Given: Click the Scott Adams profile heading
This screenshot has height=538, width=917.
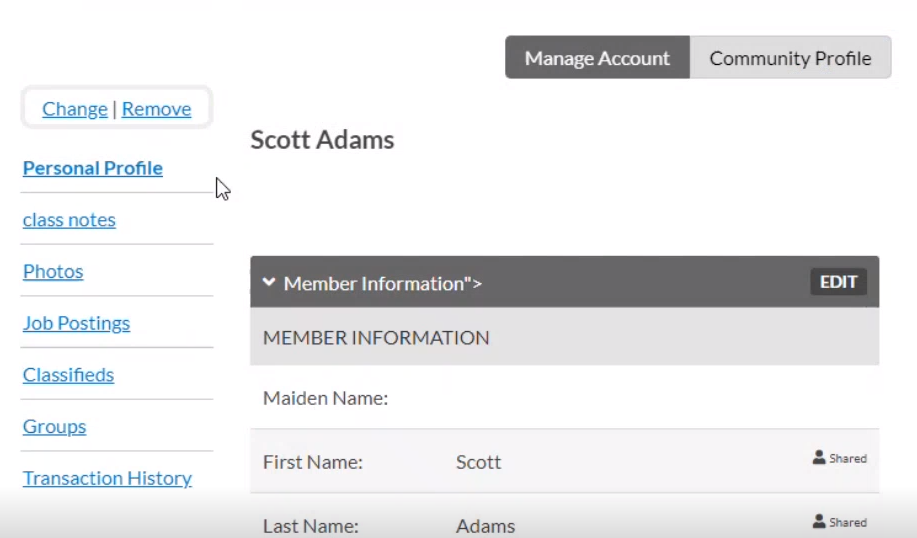Looking at the screenshot, I should pos(322,140).
